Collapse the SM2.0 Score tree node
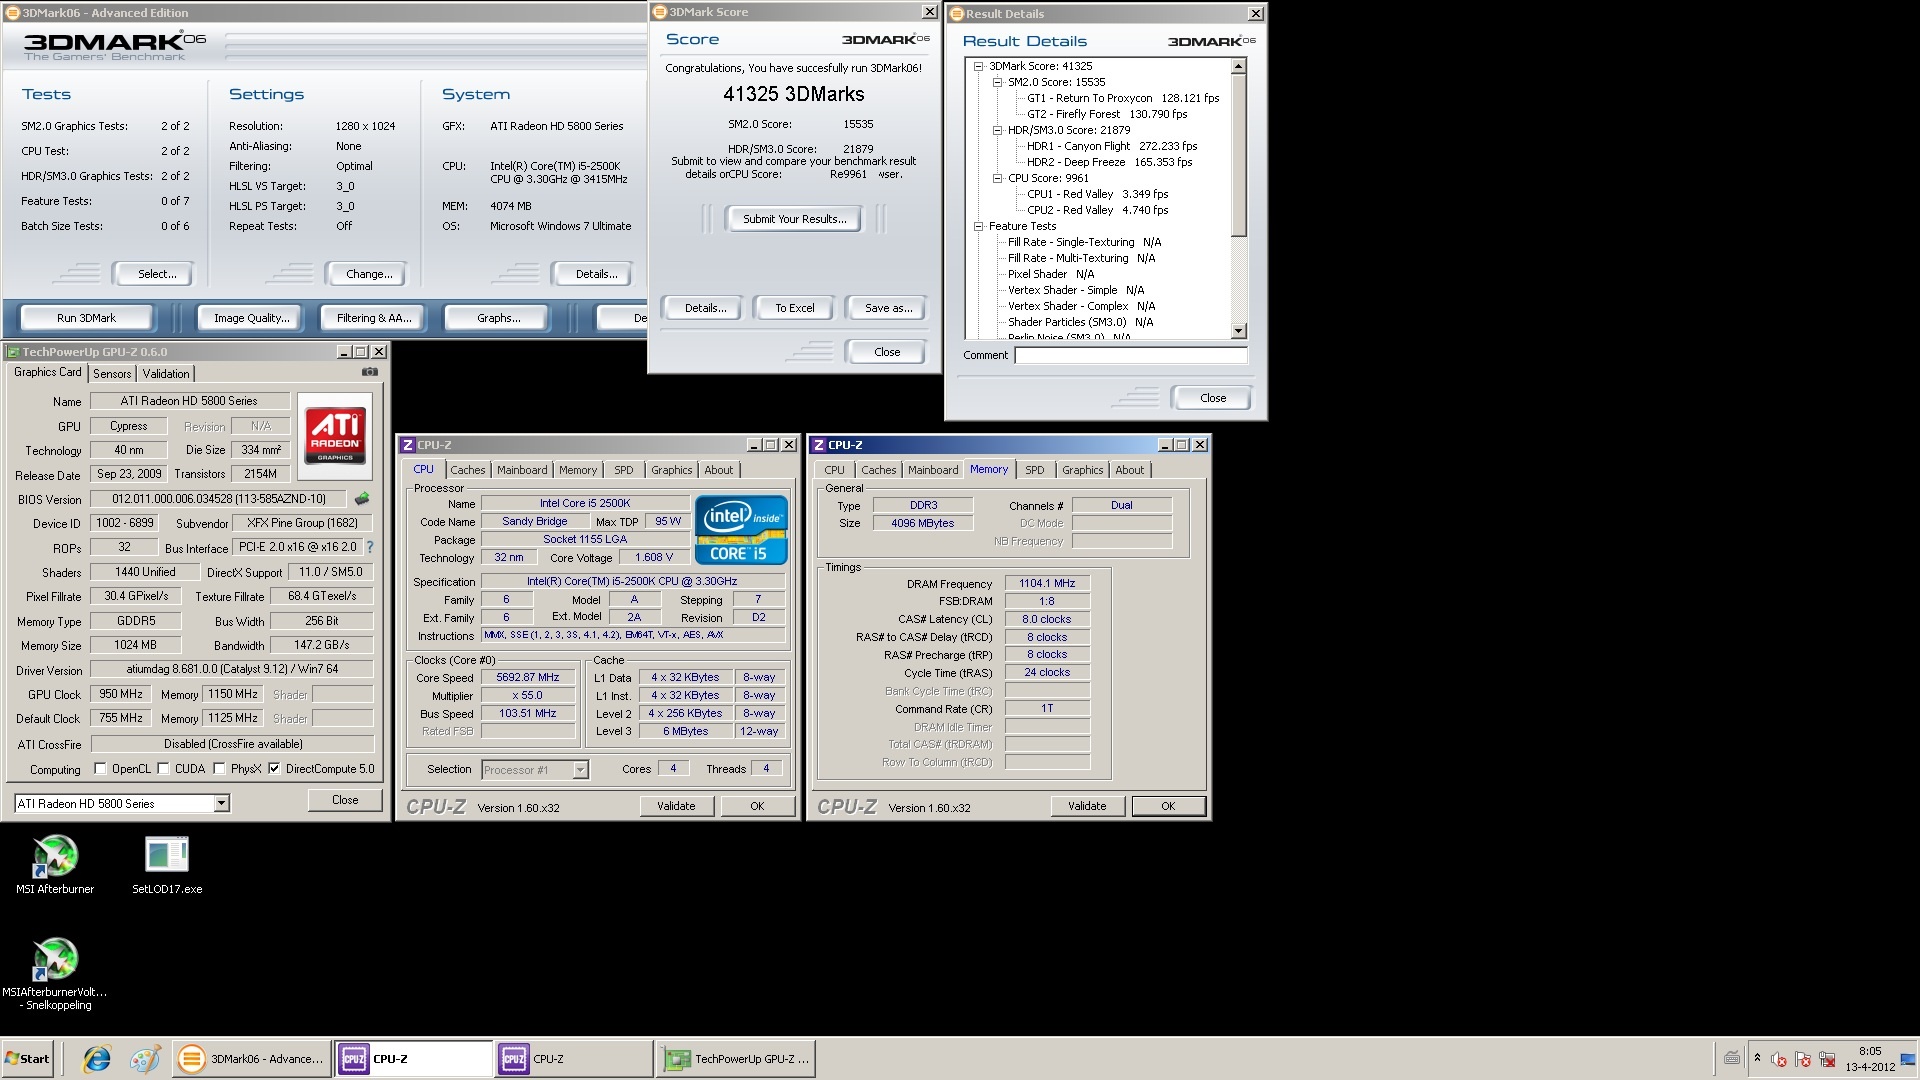 click(x=997, y=82)
